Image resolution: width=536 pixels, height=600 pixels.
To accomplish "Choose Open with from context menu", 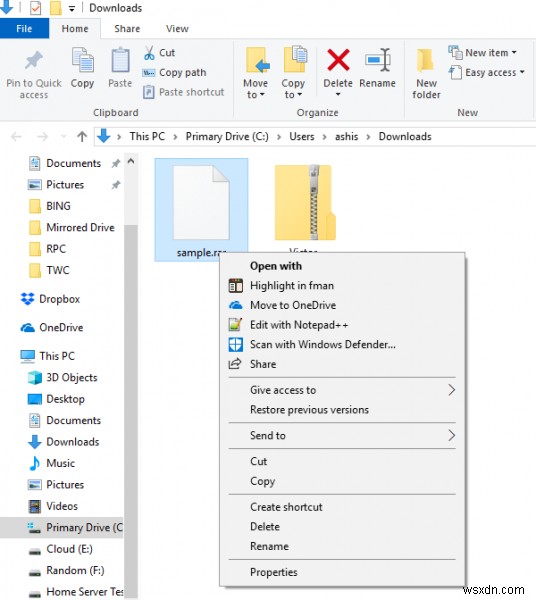I will click(x=276, y=266).
